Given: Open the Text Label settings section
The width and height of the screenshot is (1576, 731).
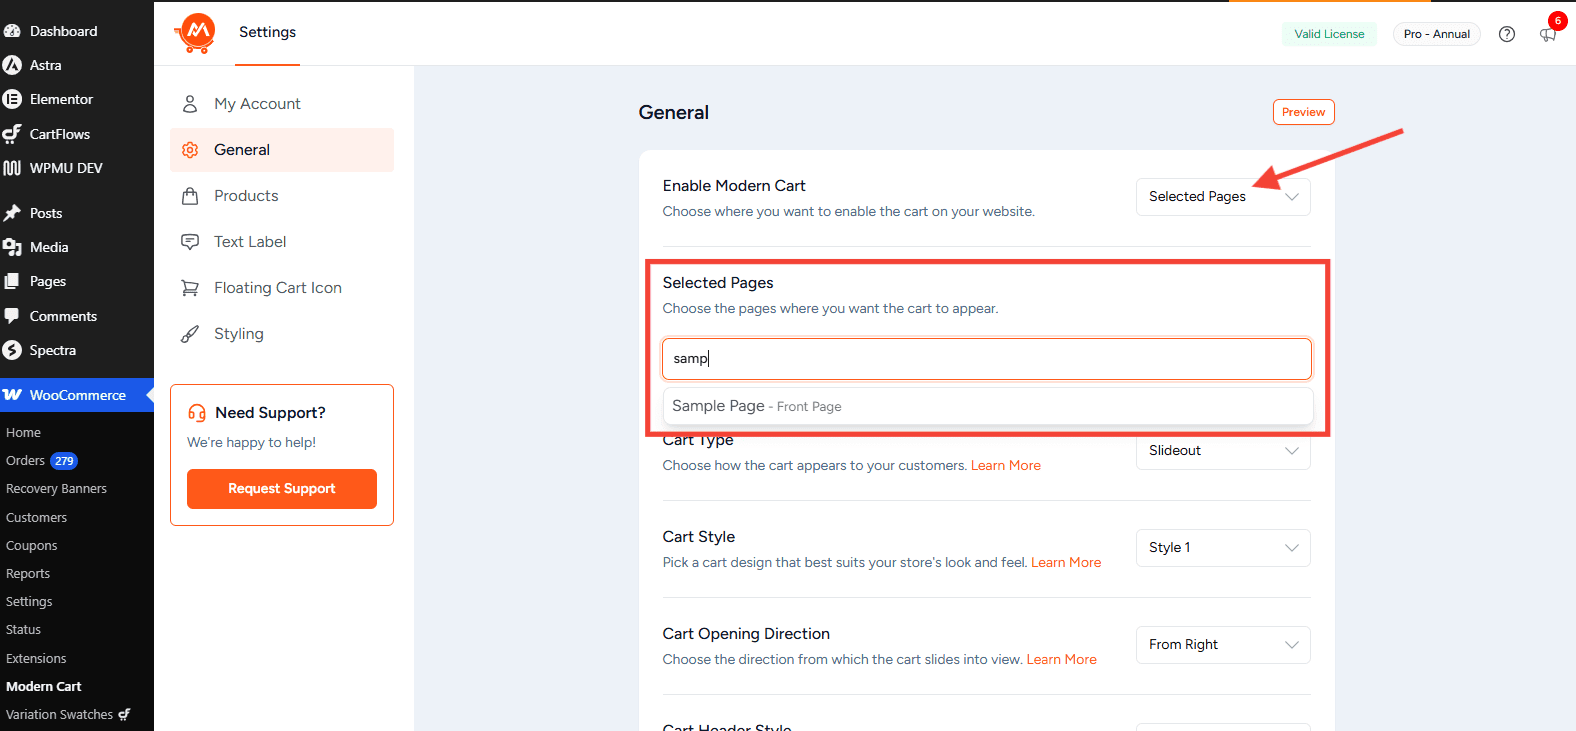Looking at the screenshot, I should [282, 242].
